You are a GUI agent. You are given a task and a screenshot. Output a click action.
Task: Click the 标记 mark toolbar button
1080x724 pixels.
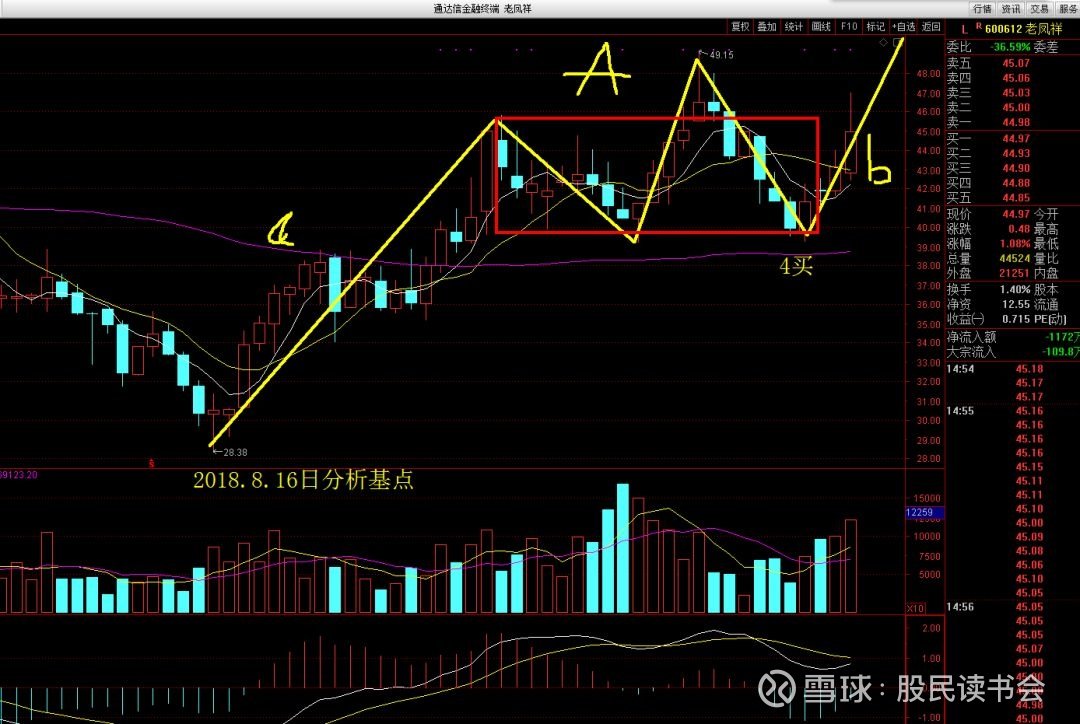(875, 26)
